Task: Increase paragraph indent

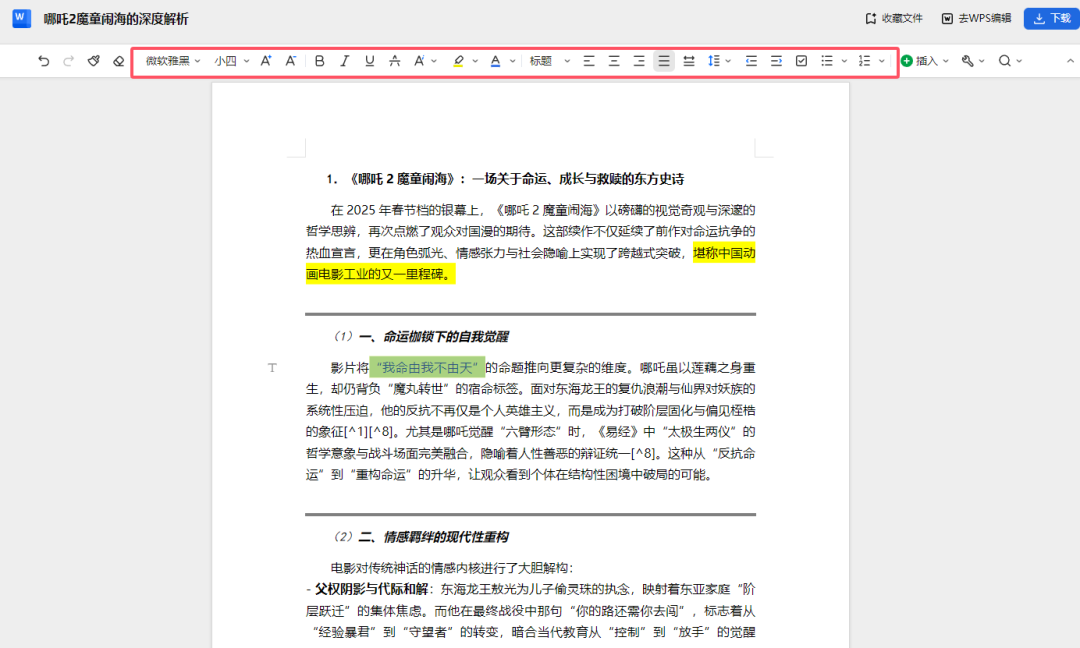Action: 776,61
